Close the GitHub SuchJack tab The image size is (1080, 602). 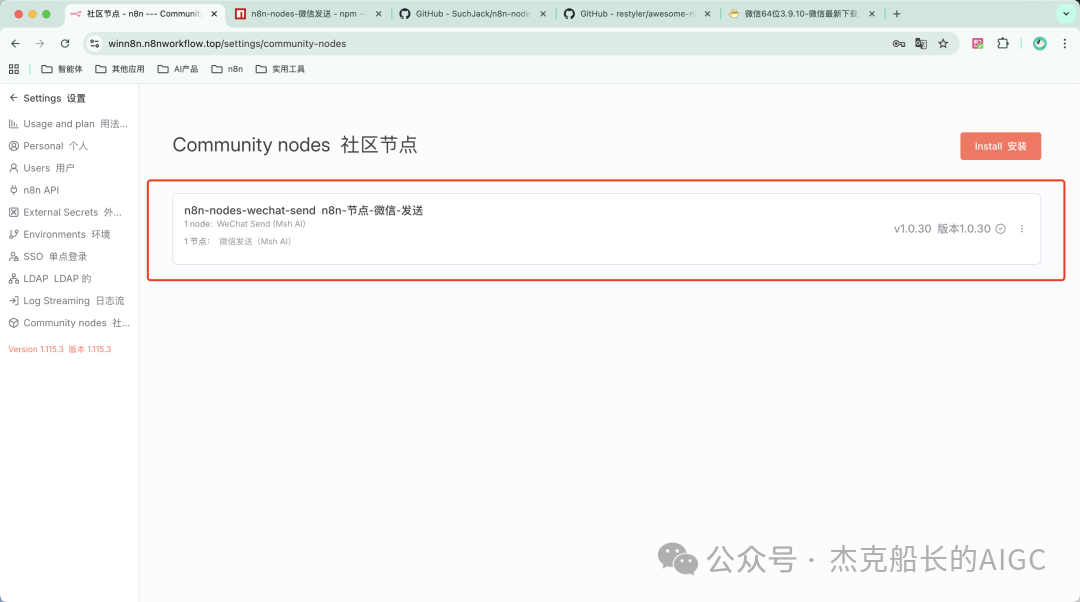pos(543,14)
